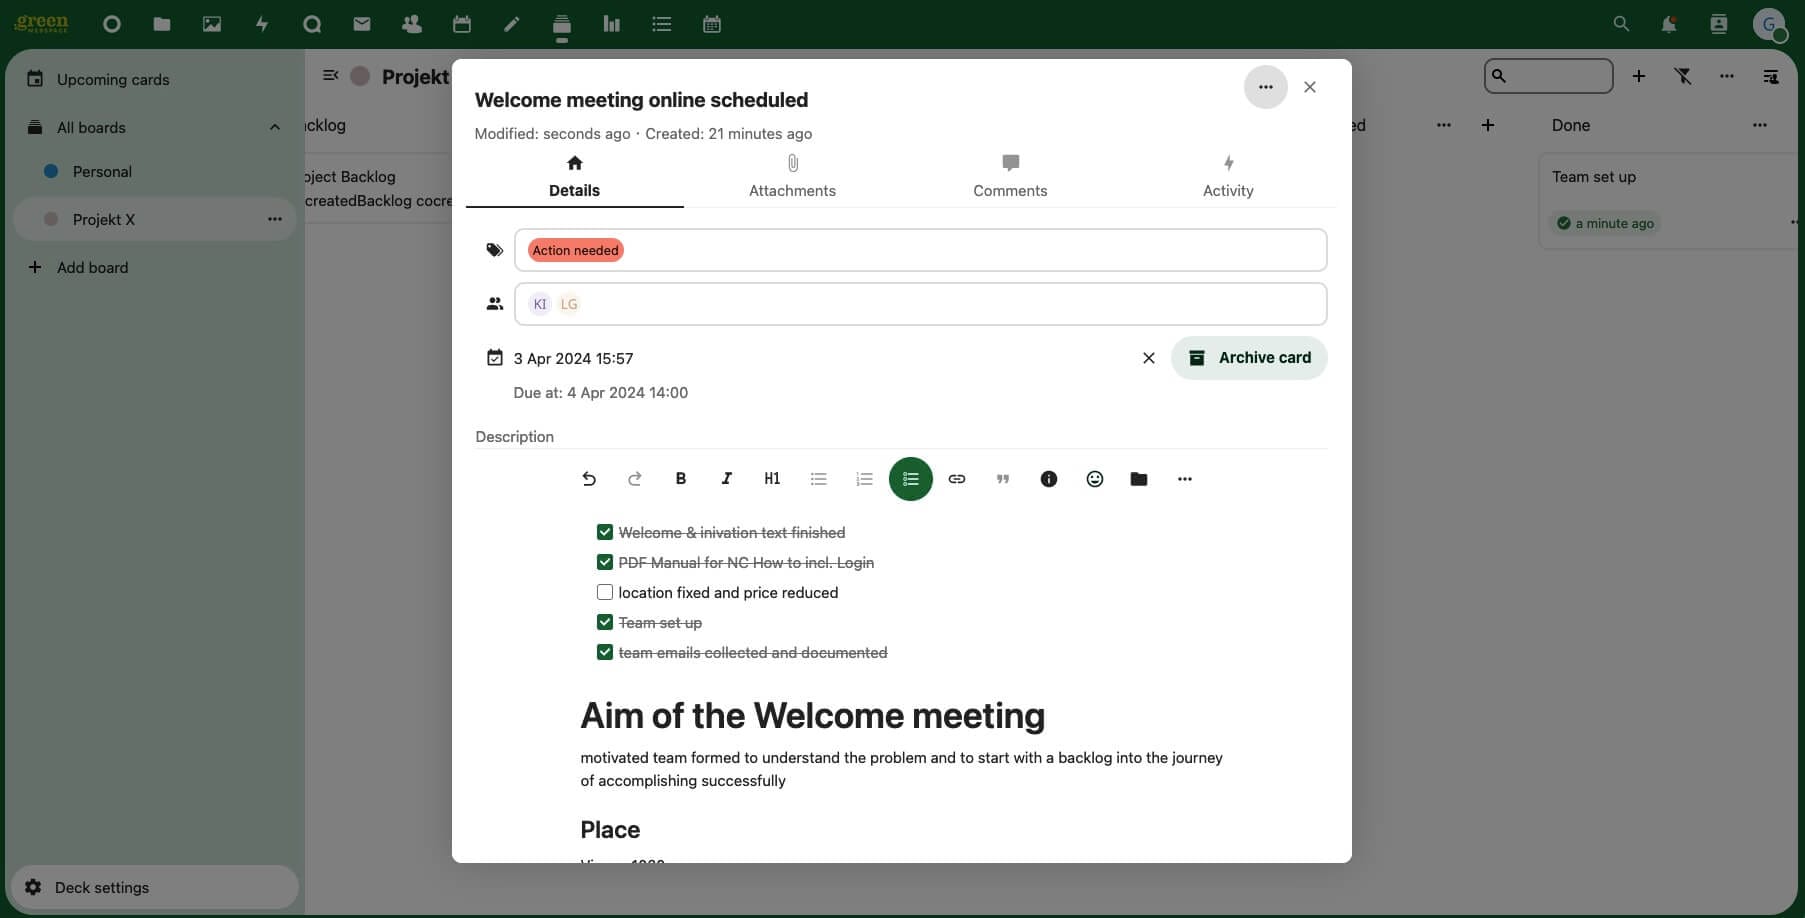The width and height of the screenshot is (1805, 918).
Task: Check 'location fixed and price reduced' item
Action: 605,592
